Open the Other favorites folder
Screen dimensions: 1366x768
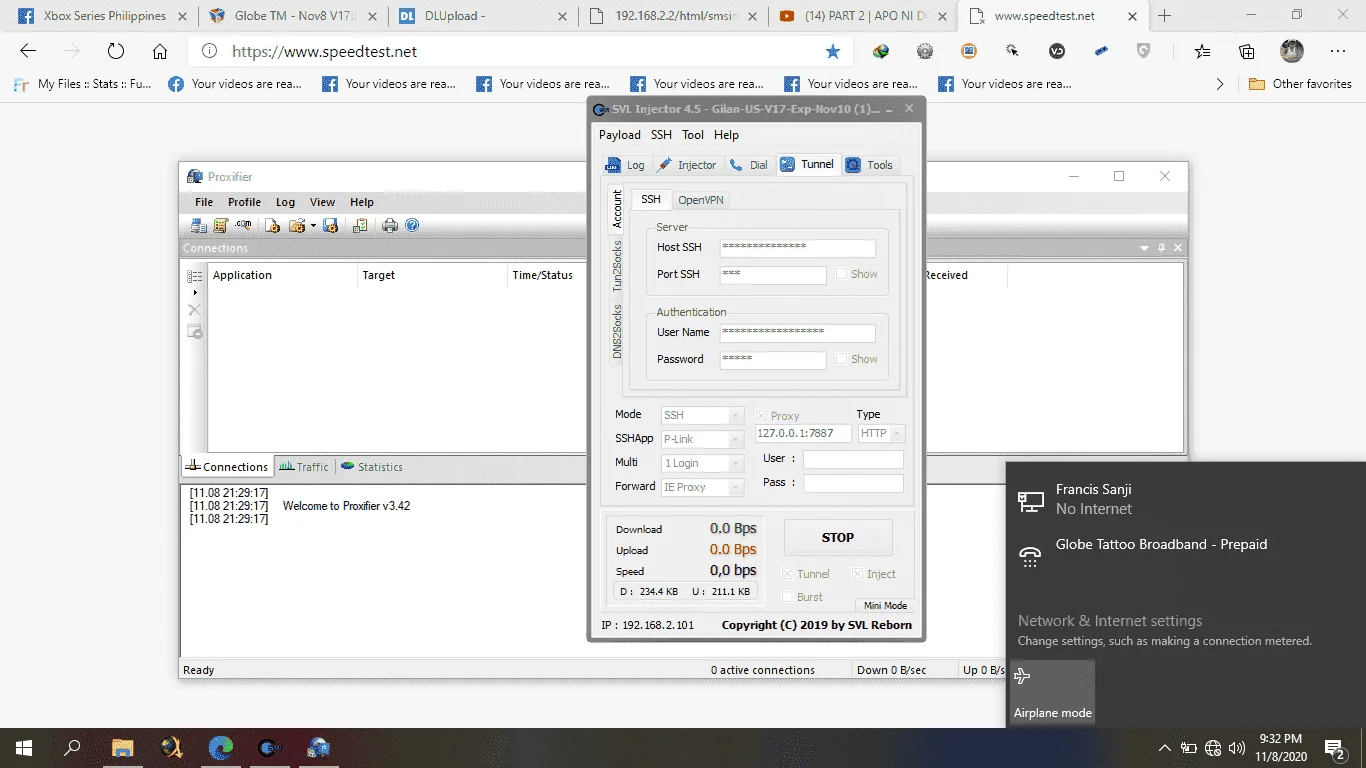(1300, 84)
